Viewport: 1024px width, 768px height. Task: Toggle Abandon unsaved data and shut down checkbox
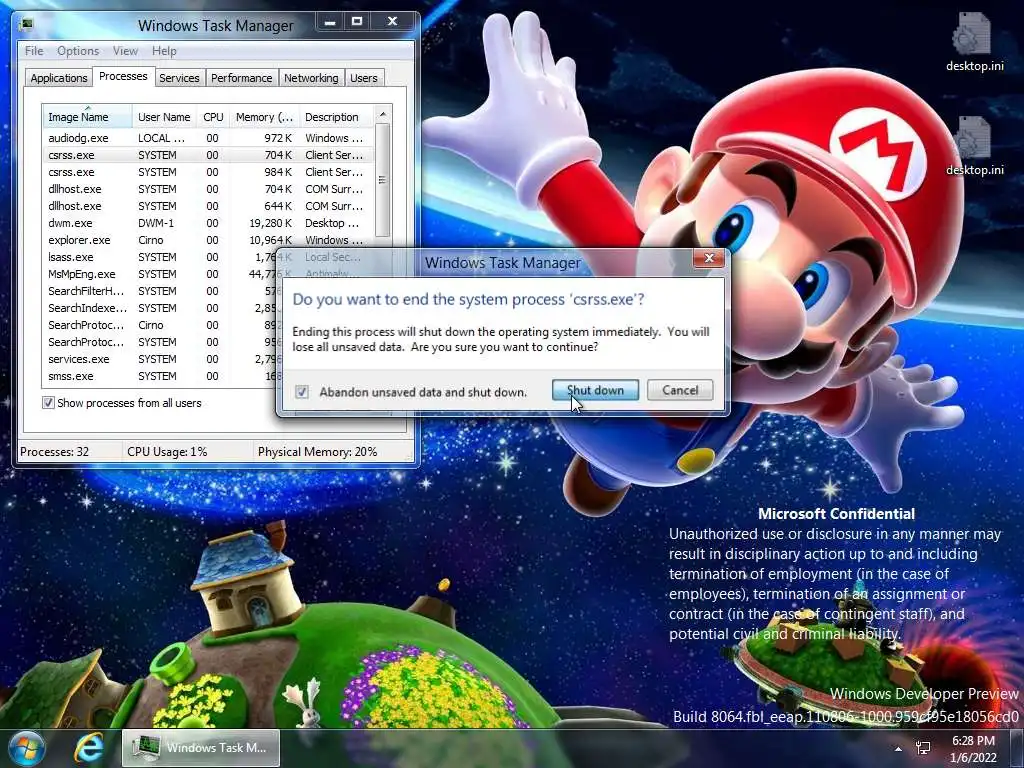[302, 392]
